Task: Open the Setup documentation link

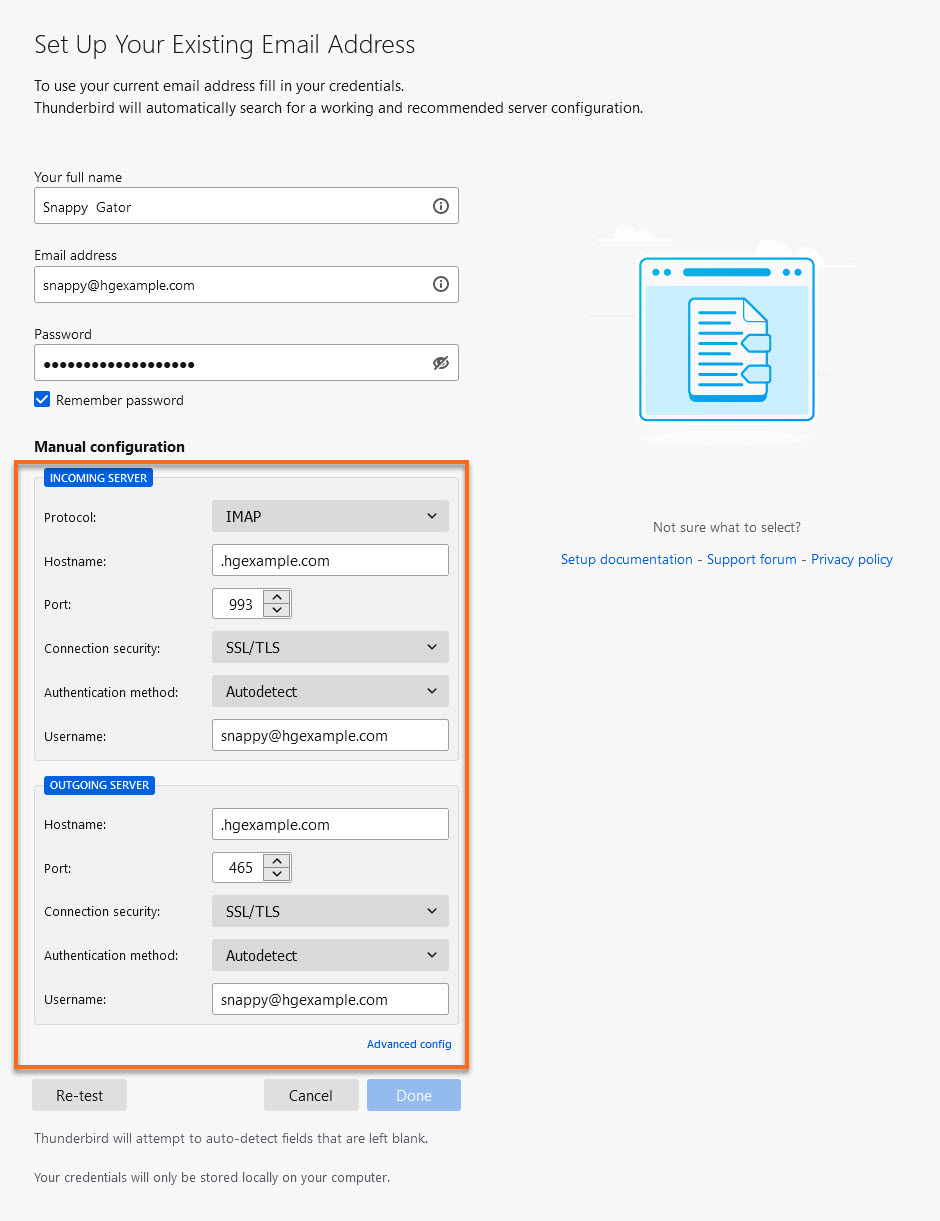Action: coord(626,559)
